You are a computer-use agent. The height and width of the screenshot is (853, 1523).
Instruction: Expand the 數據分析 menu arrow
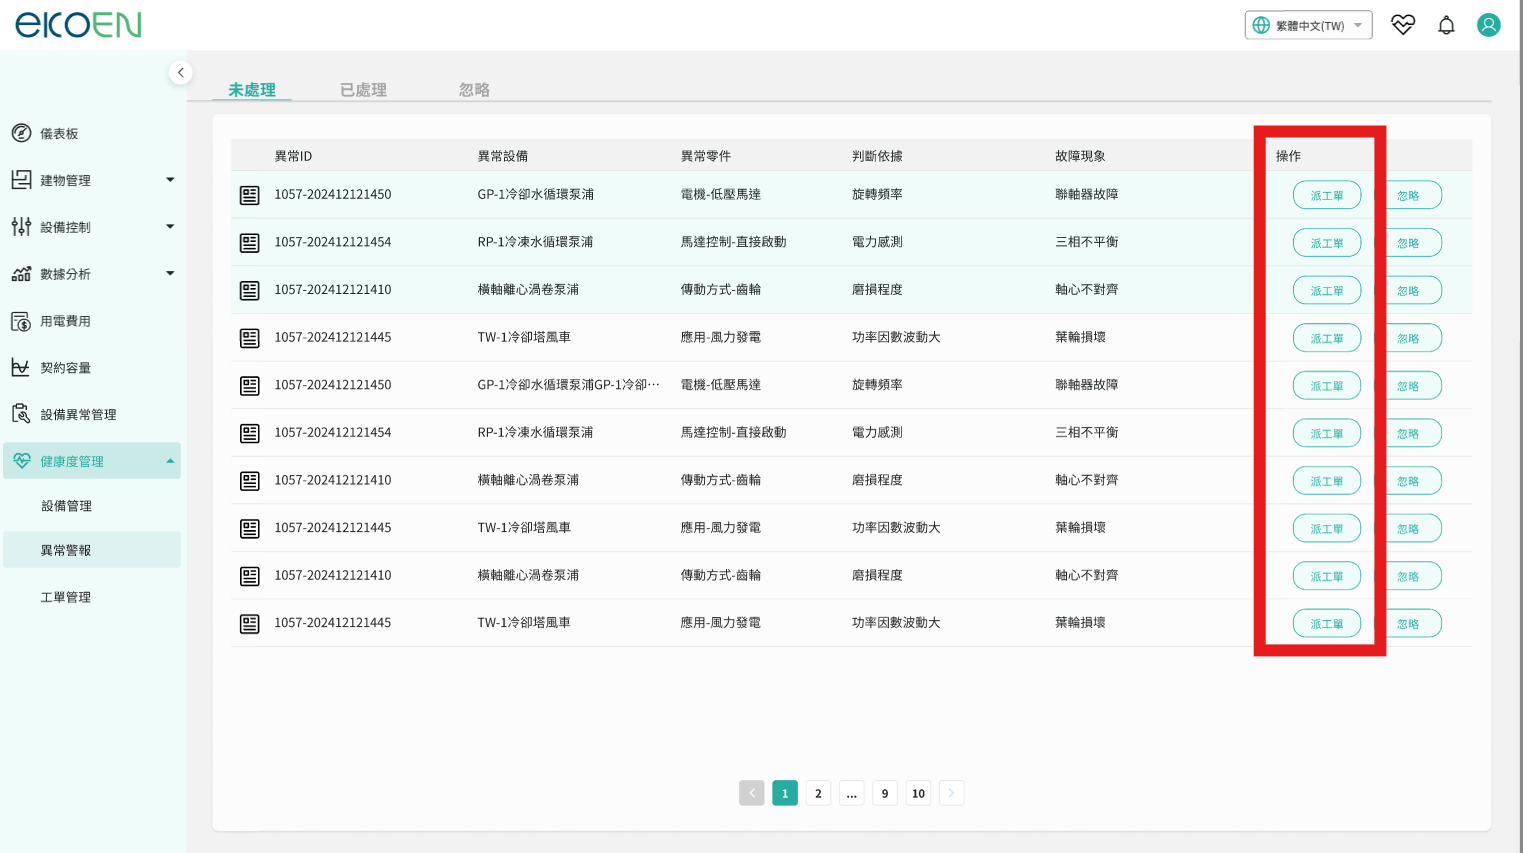tap(170, 273)
